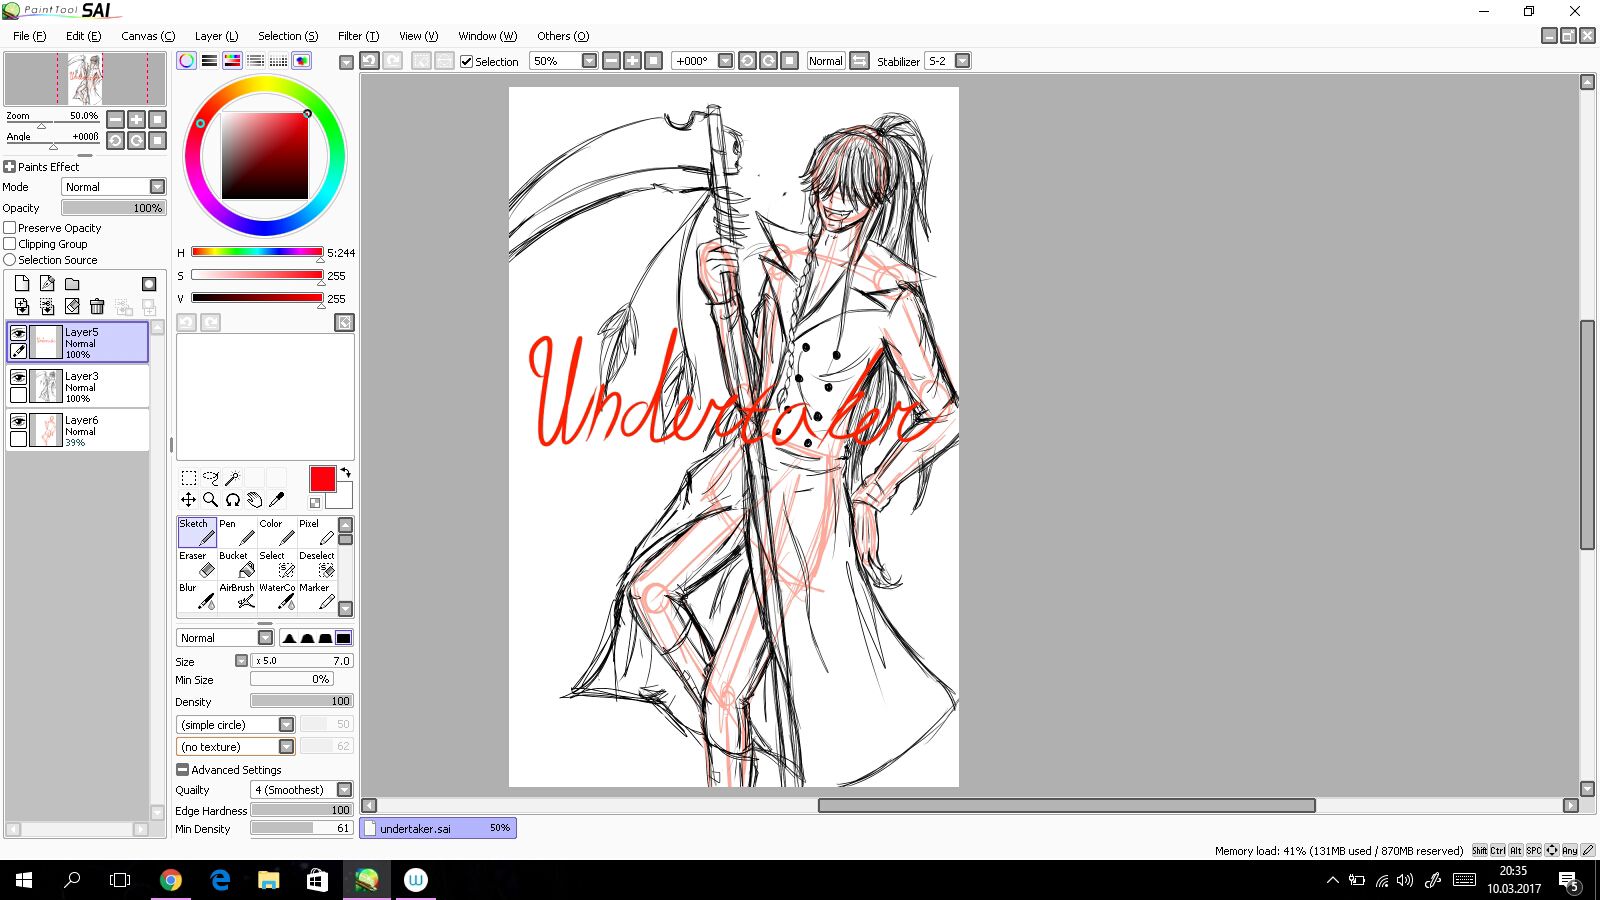
Task: Open the brush blend mode Normal dropdown
Action: [225, 638]
